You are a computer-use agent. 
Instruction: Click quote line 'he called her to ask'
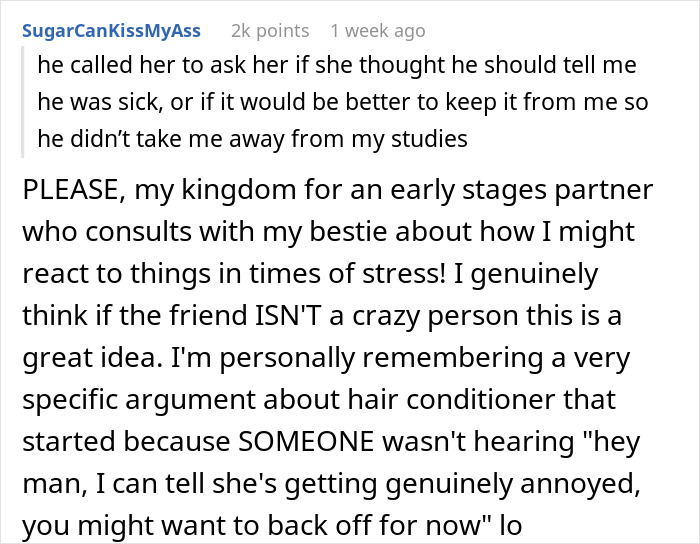tap(337, 66)
